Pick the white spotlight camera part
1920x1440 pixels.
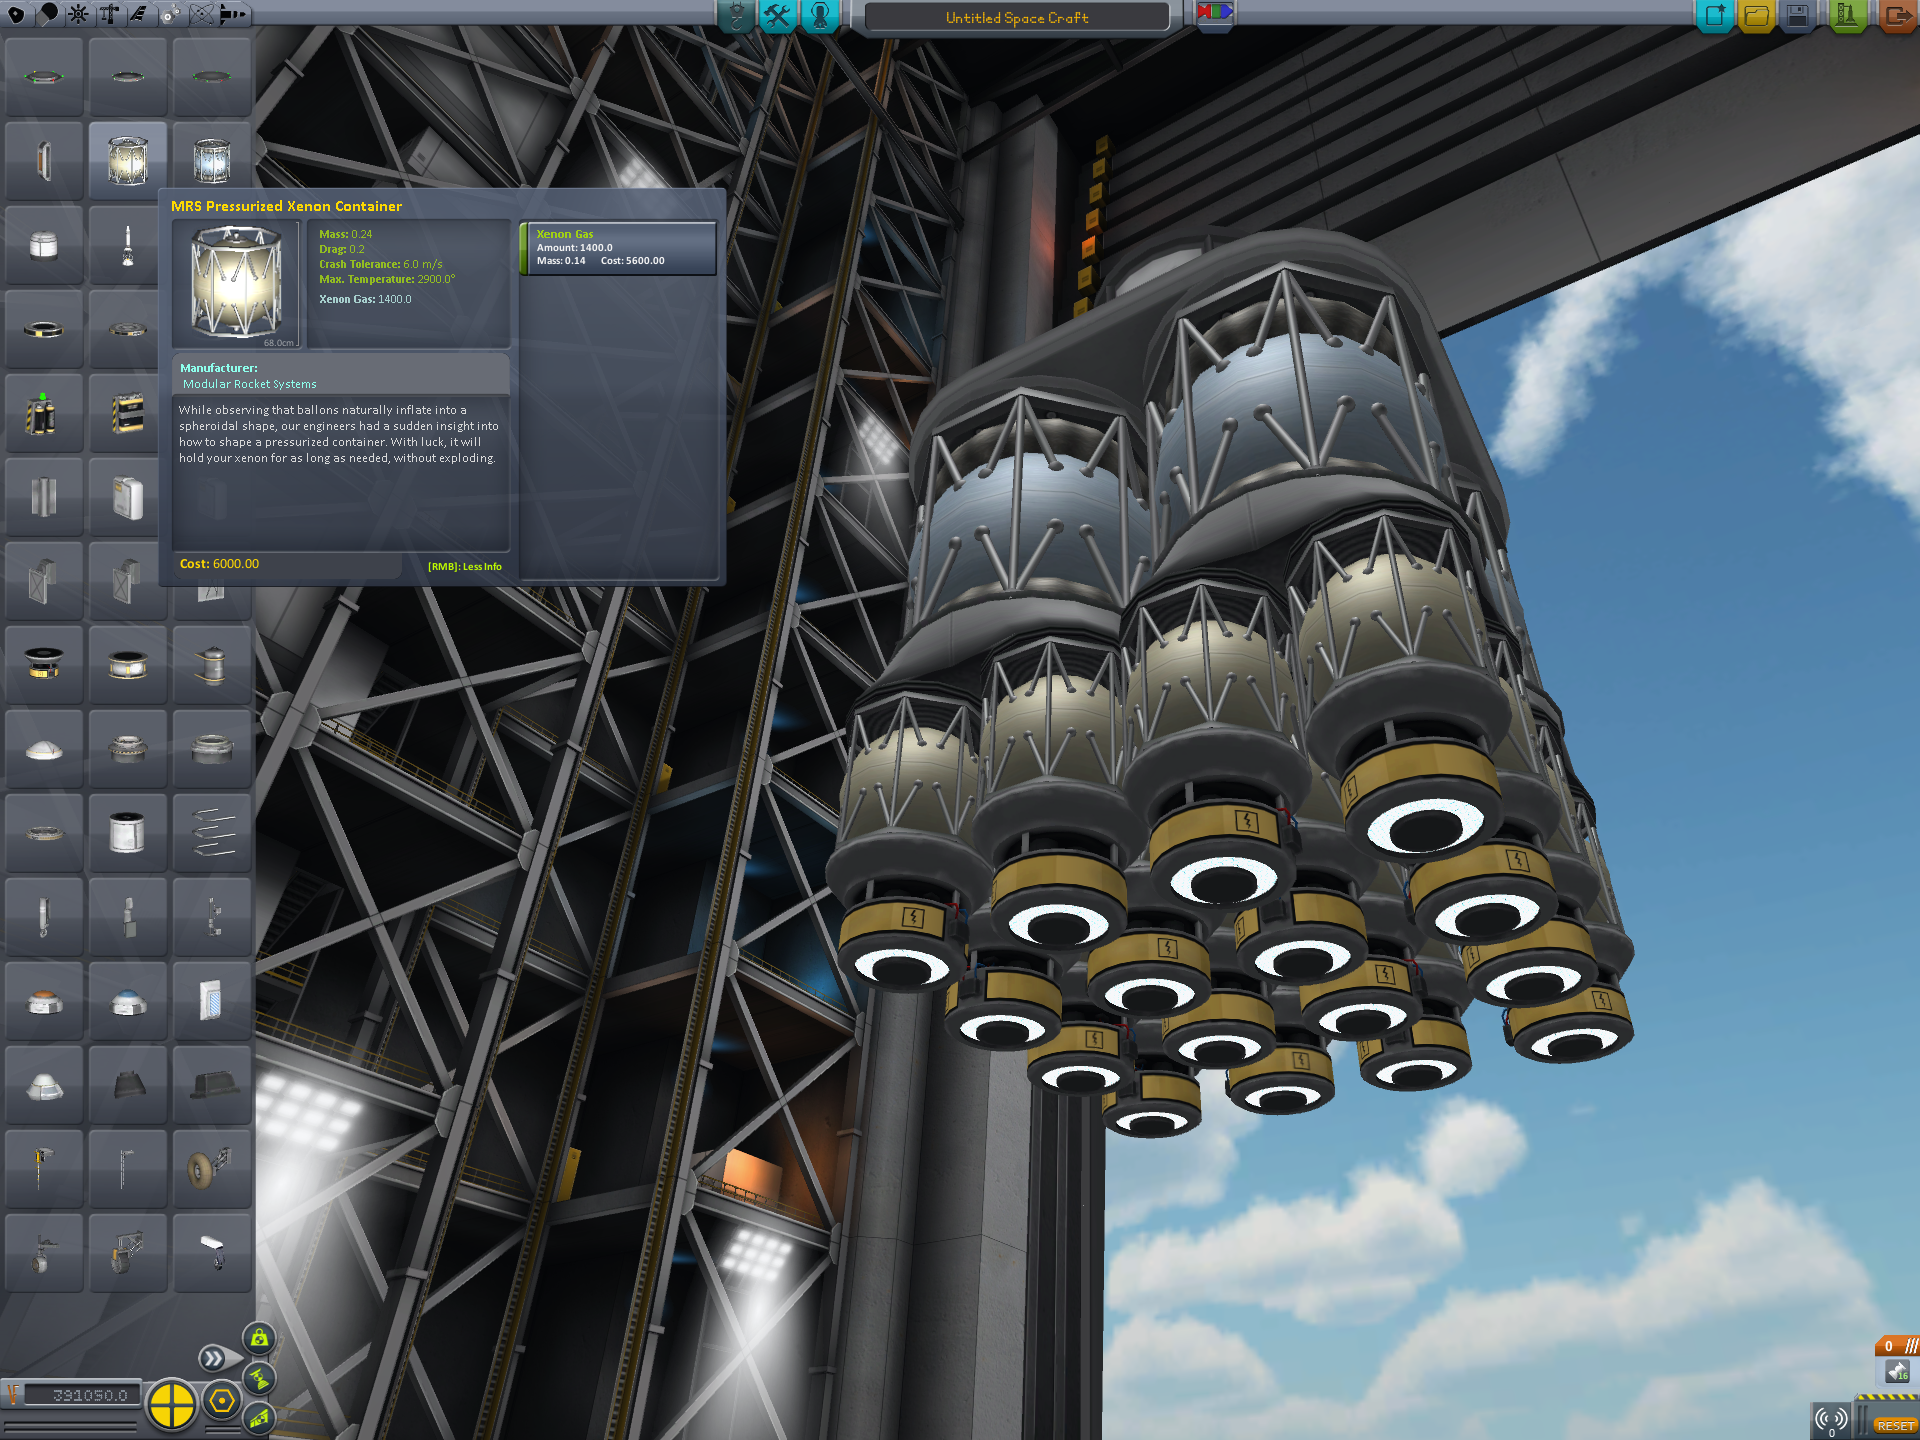[x=212, y=1253]
